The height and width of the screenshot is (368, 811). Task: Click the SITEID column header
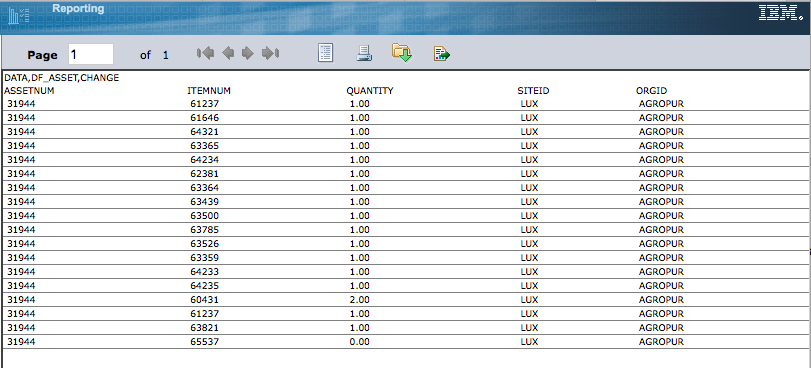[533, 91]
